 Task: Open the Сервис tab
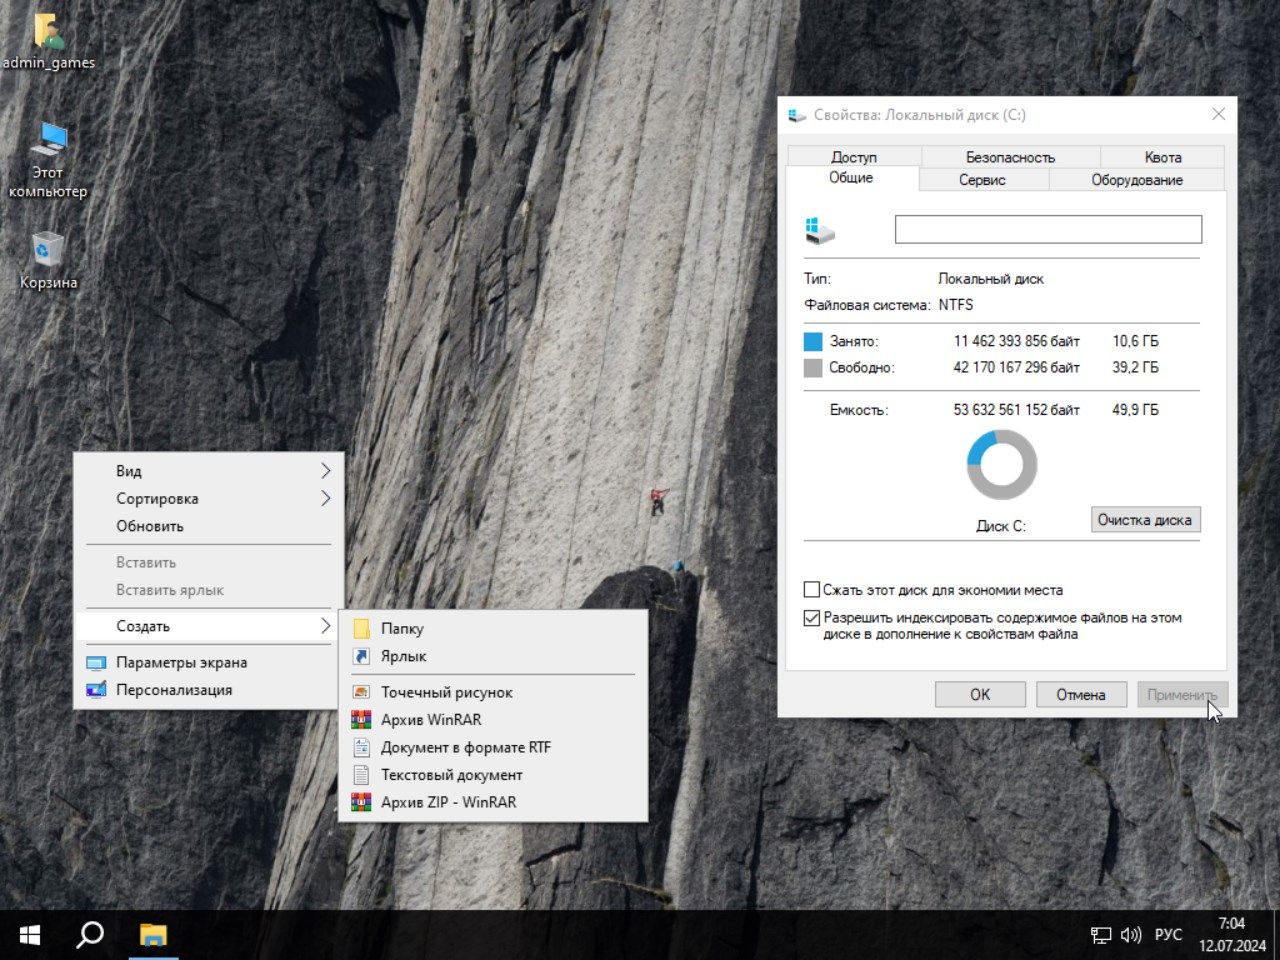982,180
